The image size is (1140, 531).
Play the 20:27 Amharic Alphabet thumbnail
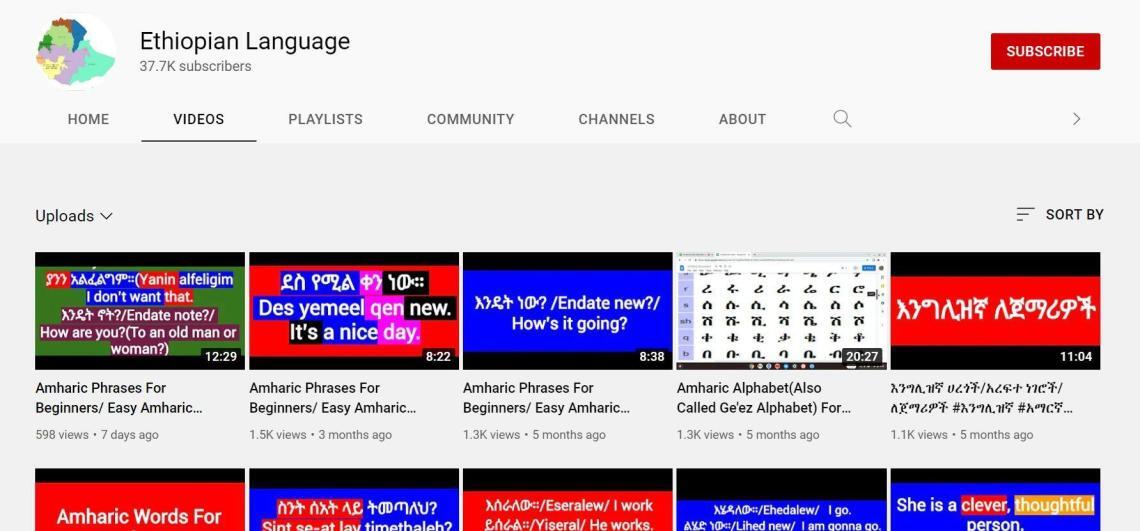(x=782, y=311)
